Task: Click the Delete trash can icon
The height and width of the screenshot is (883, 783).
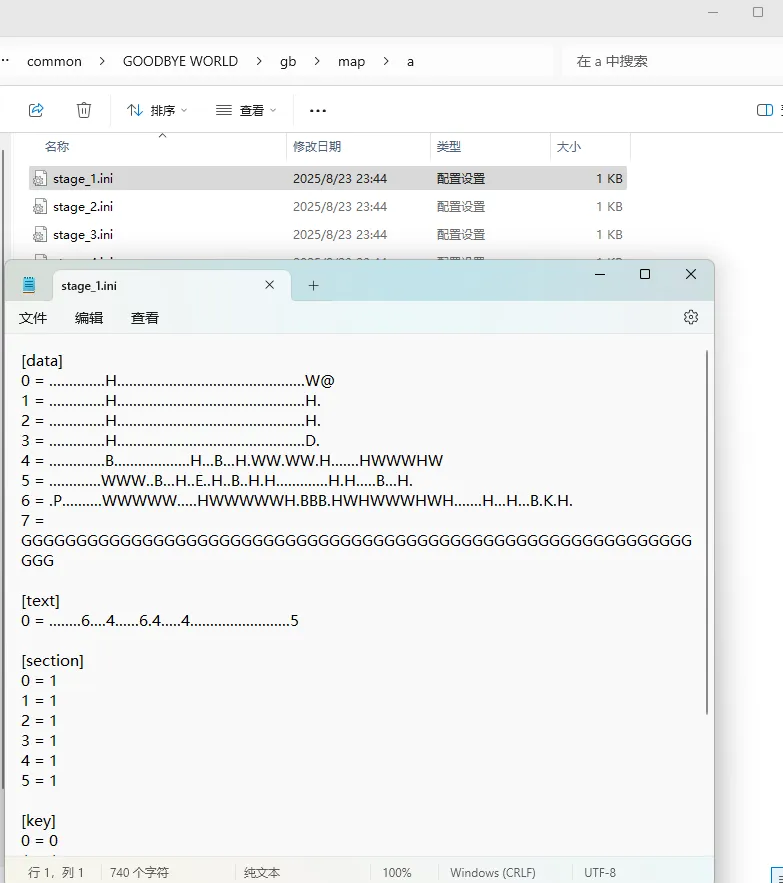Action: 84,110
